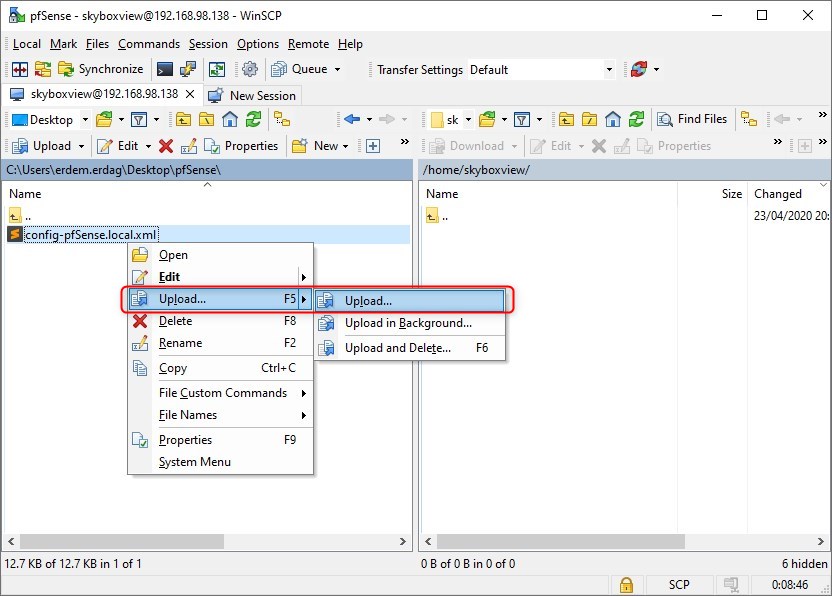Click the remote panel Open Directory icon

[487, 119]
